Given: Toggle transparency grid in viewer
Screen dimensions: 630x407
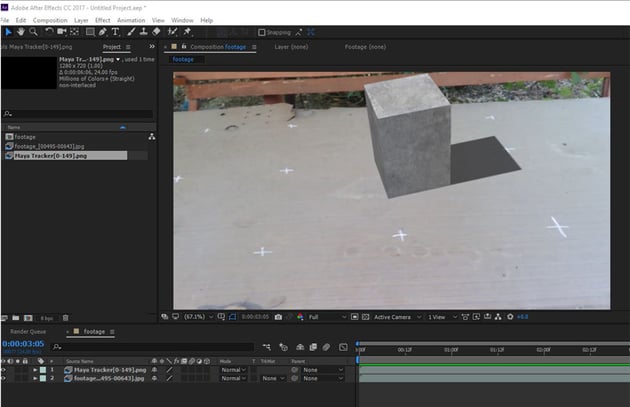Looking at the screenshot, I should click(x=365, y=317).
